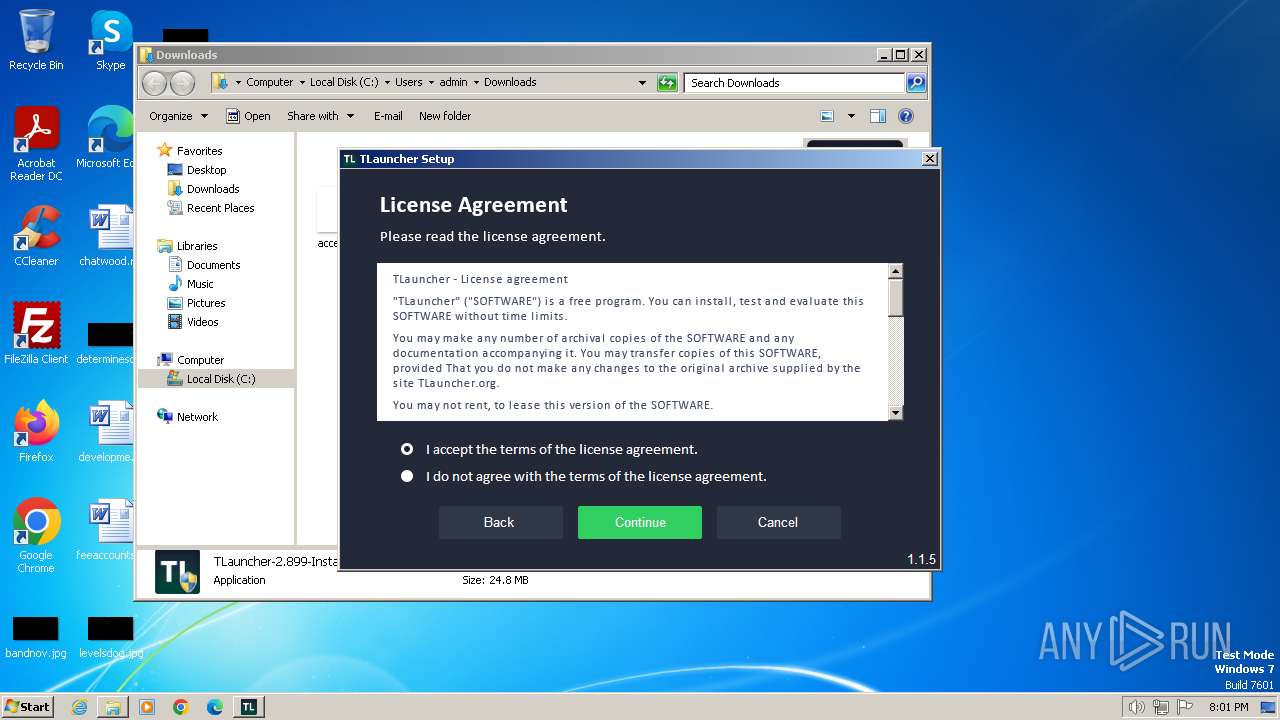Launch Acrobat Reader DC from desktop
The width and height of the screenshot is (1280, 720).
click(x=37, y=143)
